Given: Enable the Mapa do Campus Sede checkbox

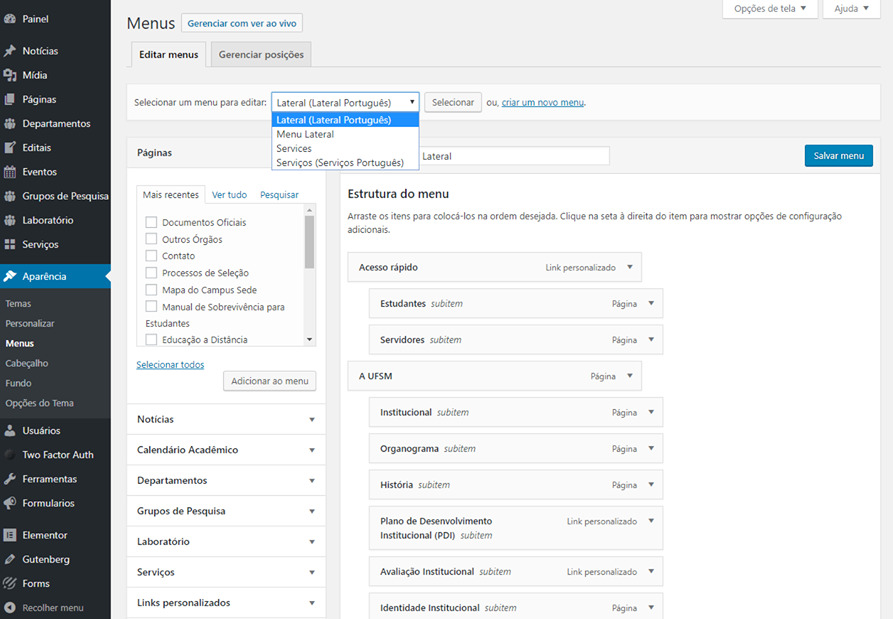Looking at the screenshot, I should 151,289.
